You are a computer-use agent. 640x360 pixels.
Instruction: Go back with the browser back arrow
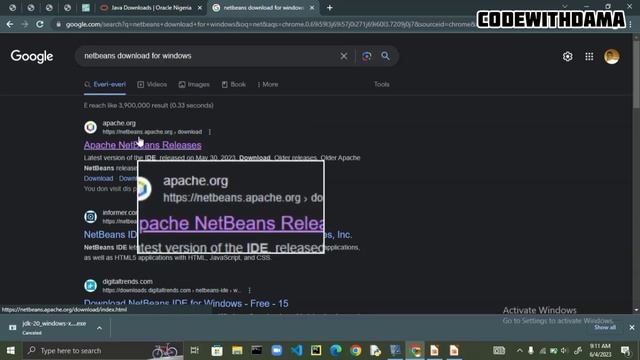point(10,24)
